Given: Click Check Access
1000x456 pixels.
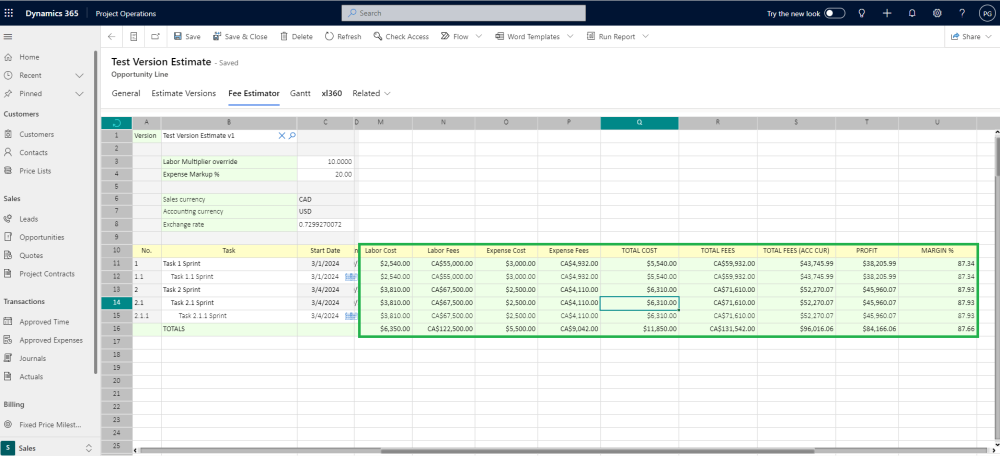Looking at the screenshot, I should 401,37.
